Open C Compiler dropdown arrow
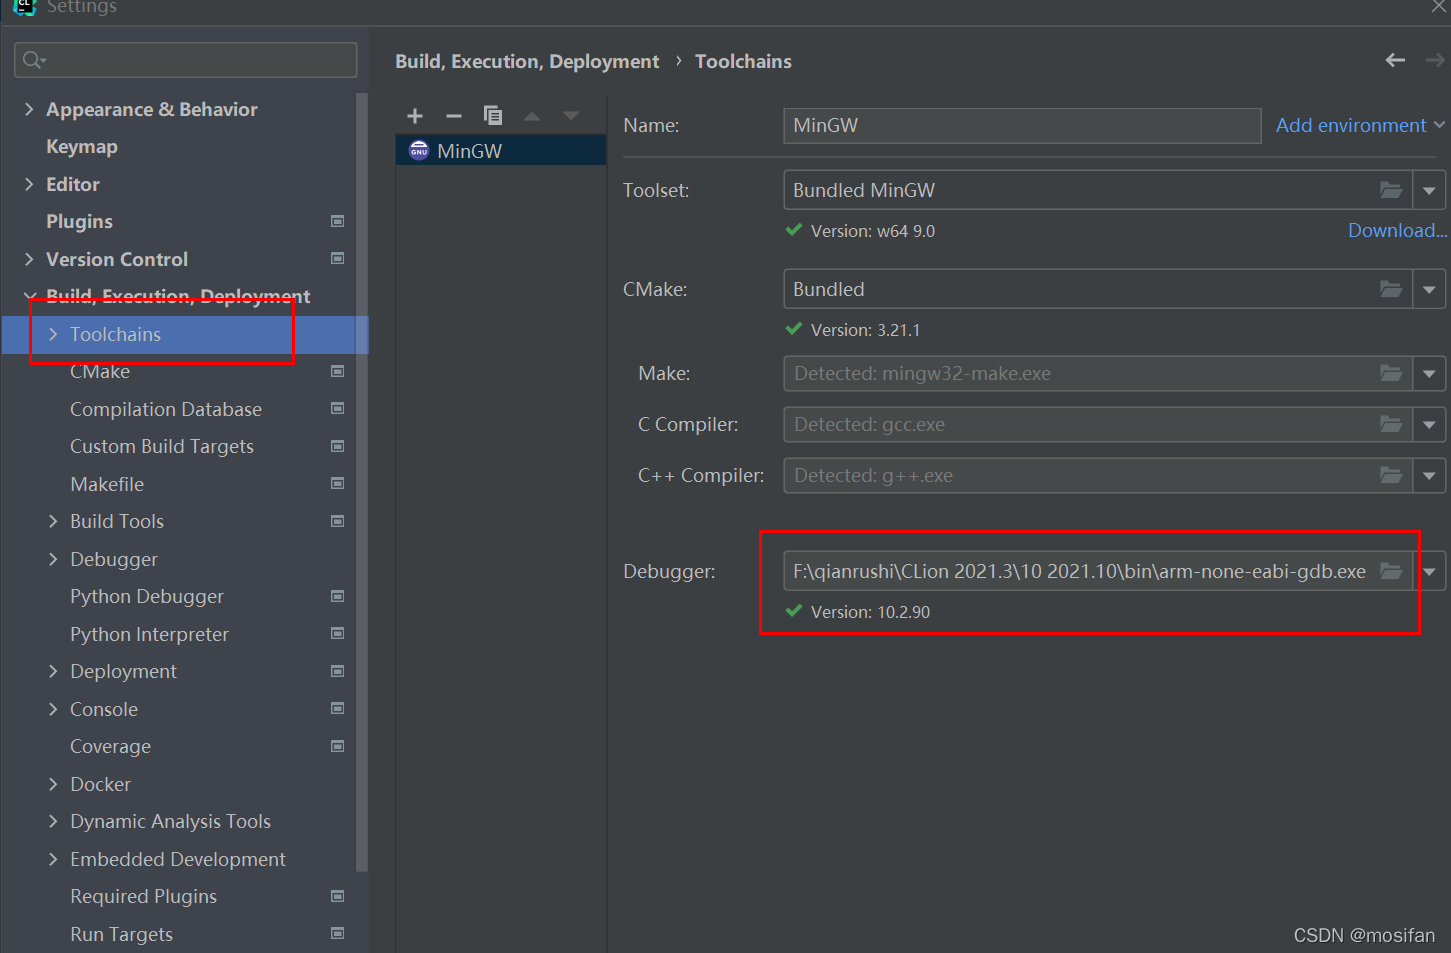Viewport: 1451px width, 953px height. coord(1429,424)
